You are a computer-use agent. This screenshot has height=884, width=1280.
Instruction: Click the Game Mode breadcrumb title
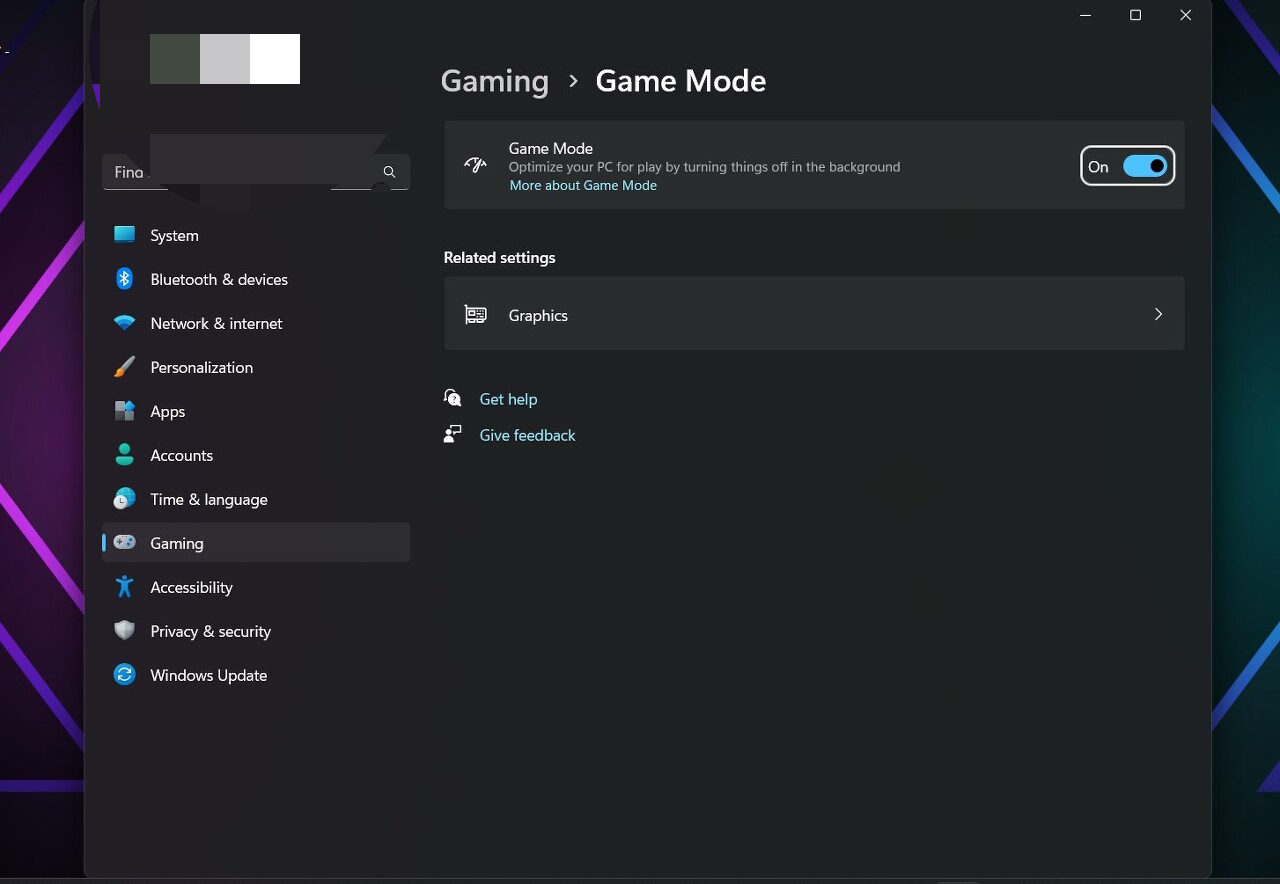pos(681,81)
